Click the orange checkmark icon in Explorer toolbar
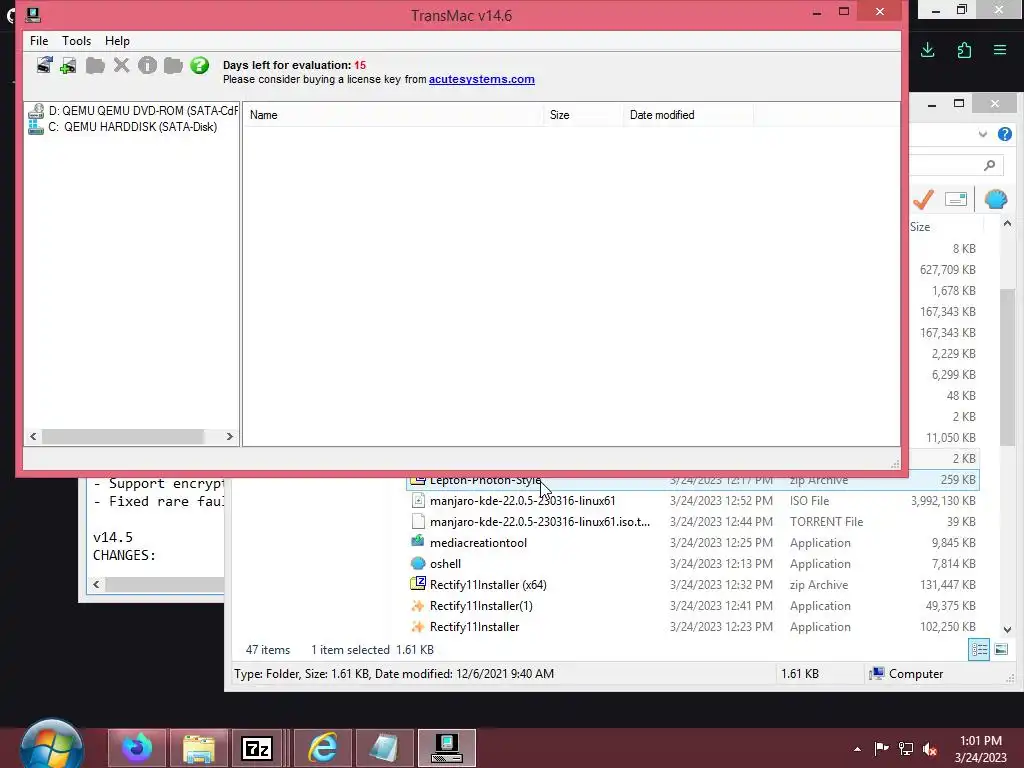This screenshot has height=768, width=1024. (x=923, y=199)
